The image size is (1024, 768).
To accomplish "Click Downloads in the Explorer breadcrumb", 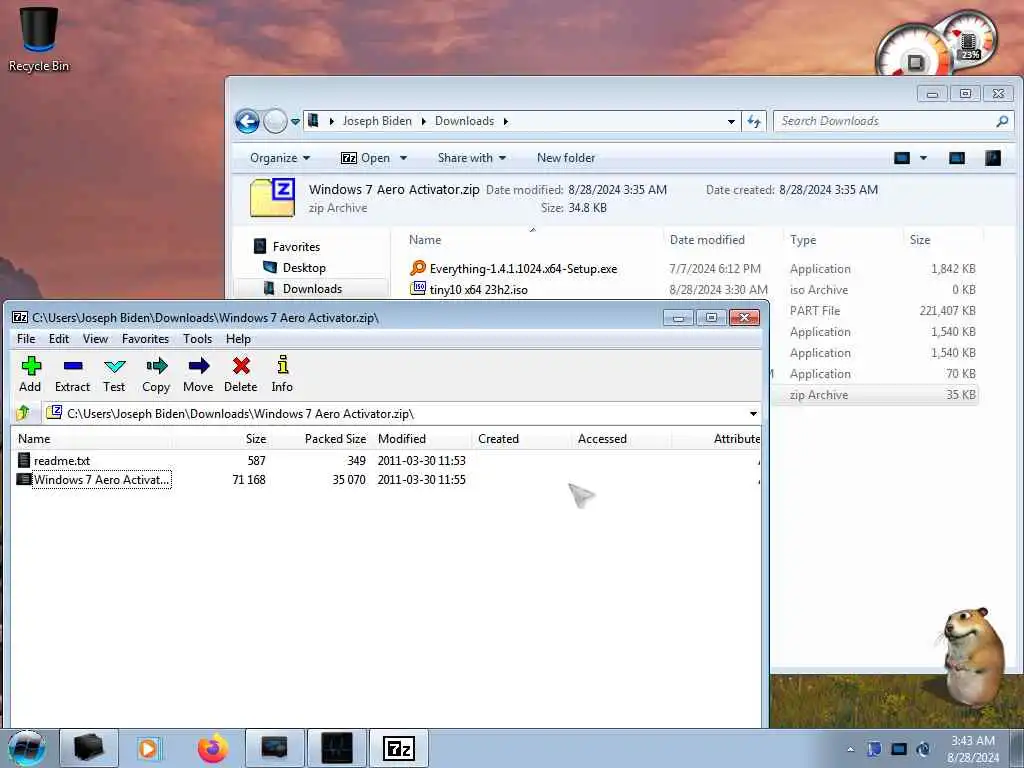I will pos(464,121).
